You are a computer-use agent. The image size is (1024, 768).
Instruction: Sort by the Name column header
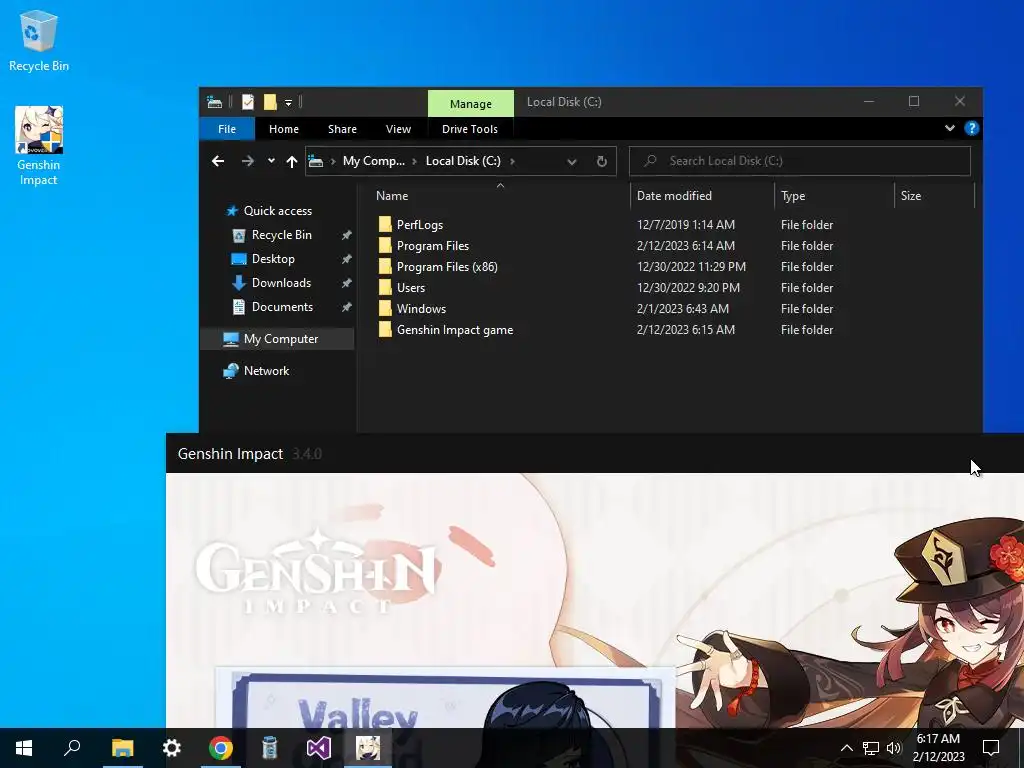pos(392,196)
